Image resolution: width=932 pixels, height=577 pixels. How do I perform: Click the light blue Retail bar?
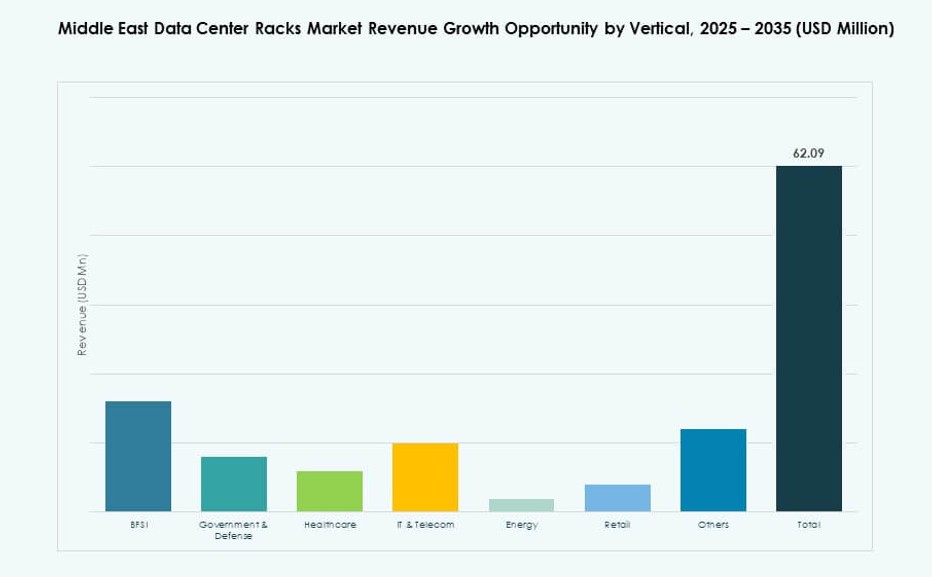pos(617,496)
